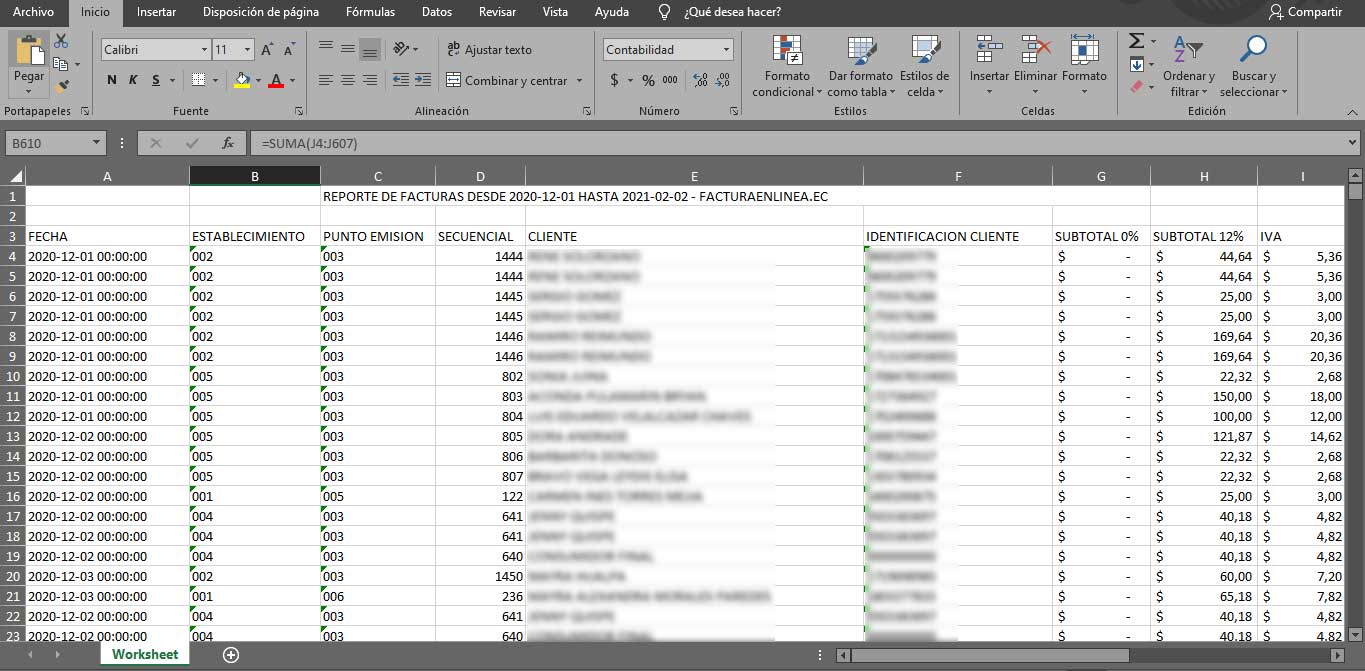Open the Revisar ribbon tab

[x=496, y=12]
